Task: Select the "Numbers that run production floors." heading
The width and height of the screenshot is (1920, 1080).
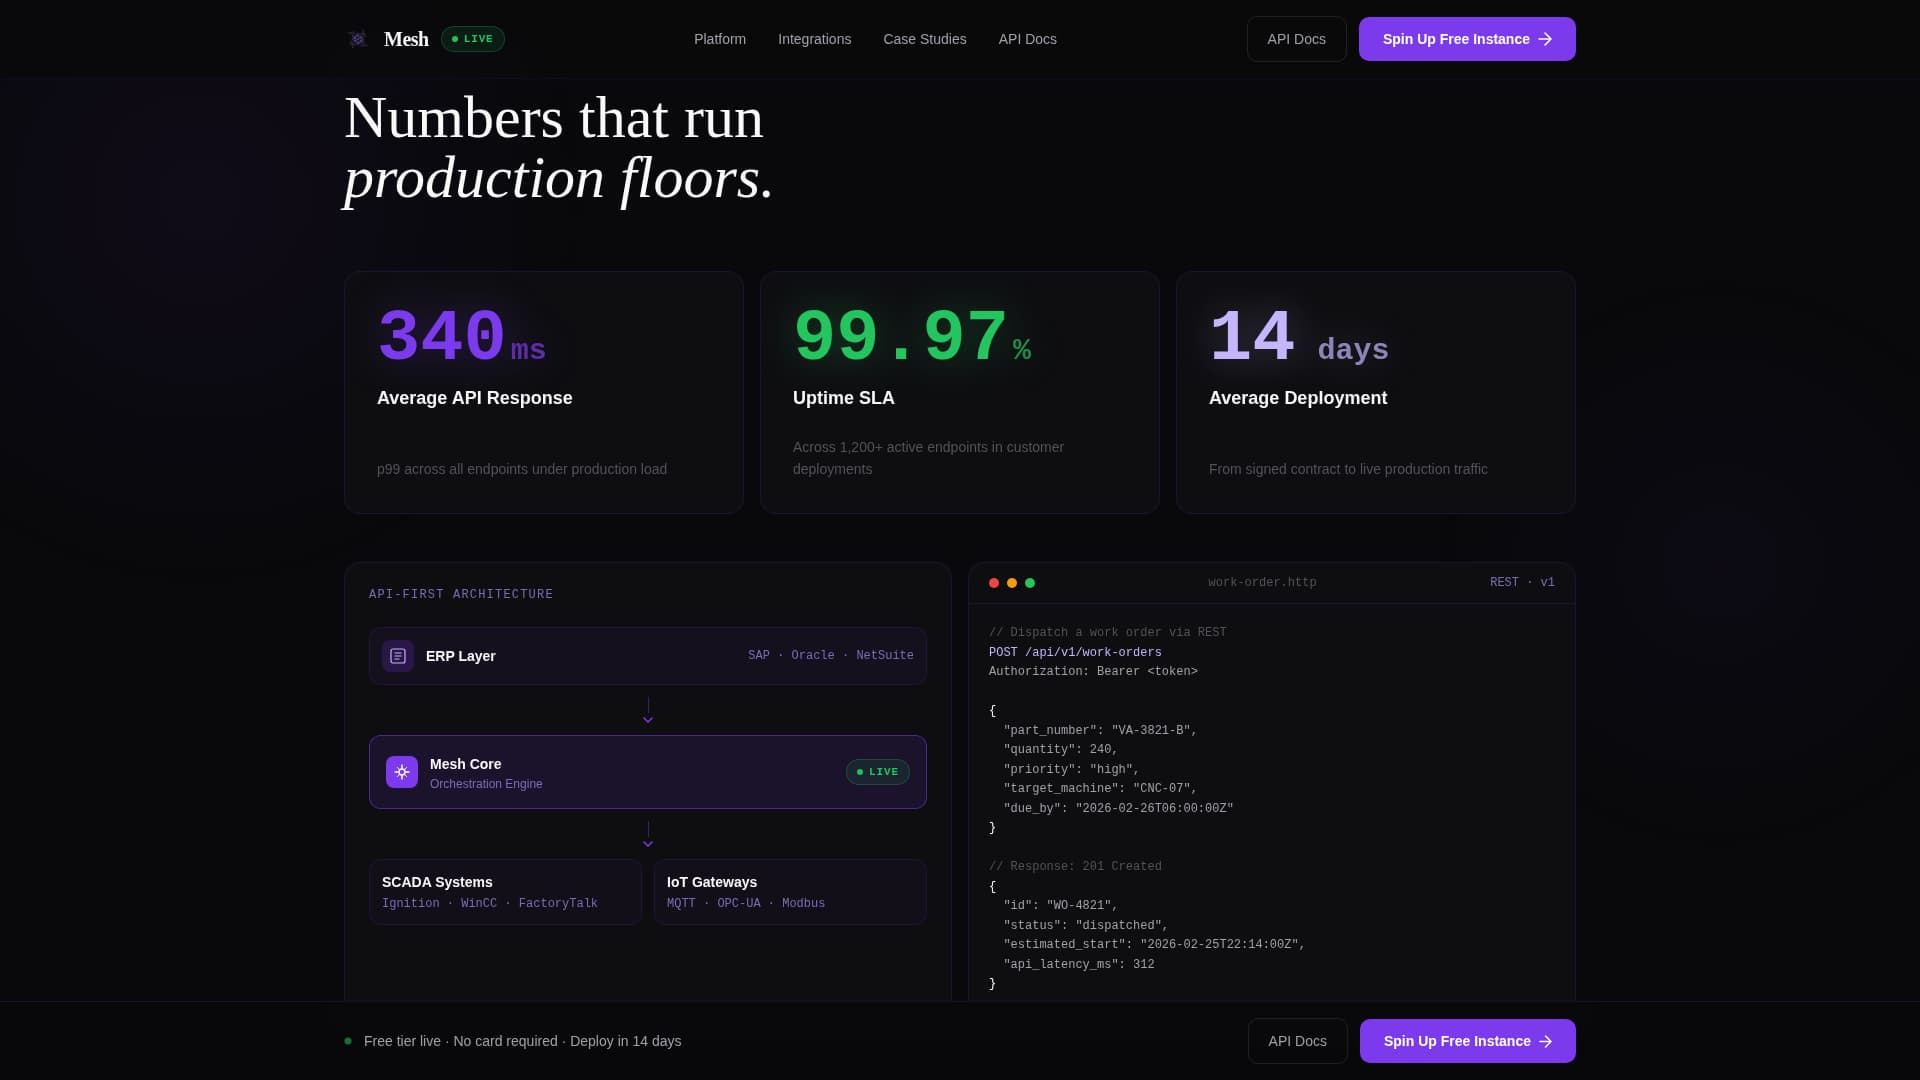Action: [559, 148]
